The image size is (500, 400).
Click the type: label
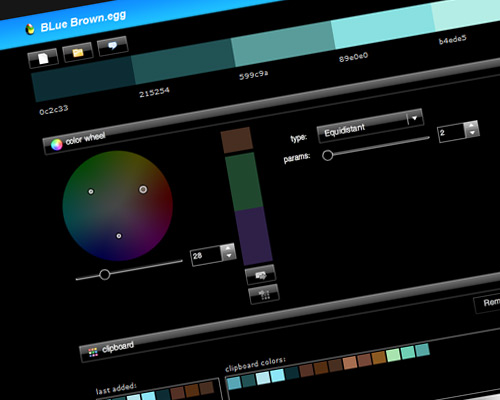(299, 138)
